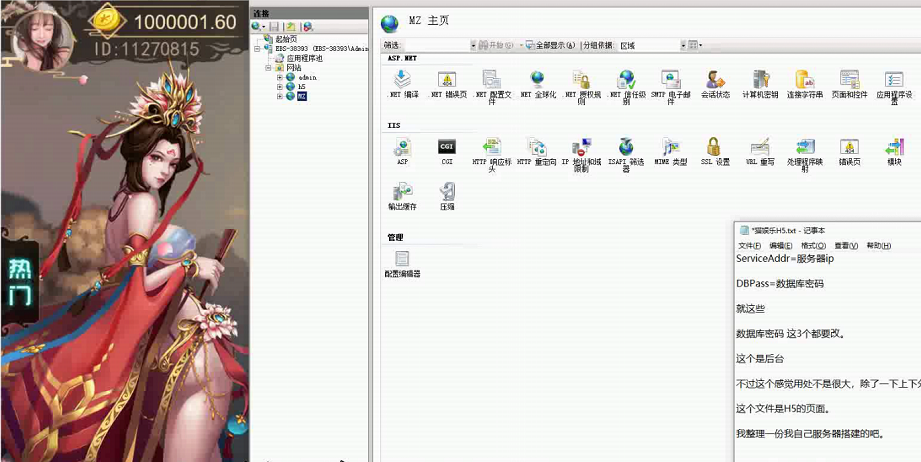Collapse the 网站 sites tree node

[x=268, y=68]
